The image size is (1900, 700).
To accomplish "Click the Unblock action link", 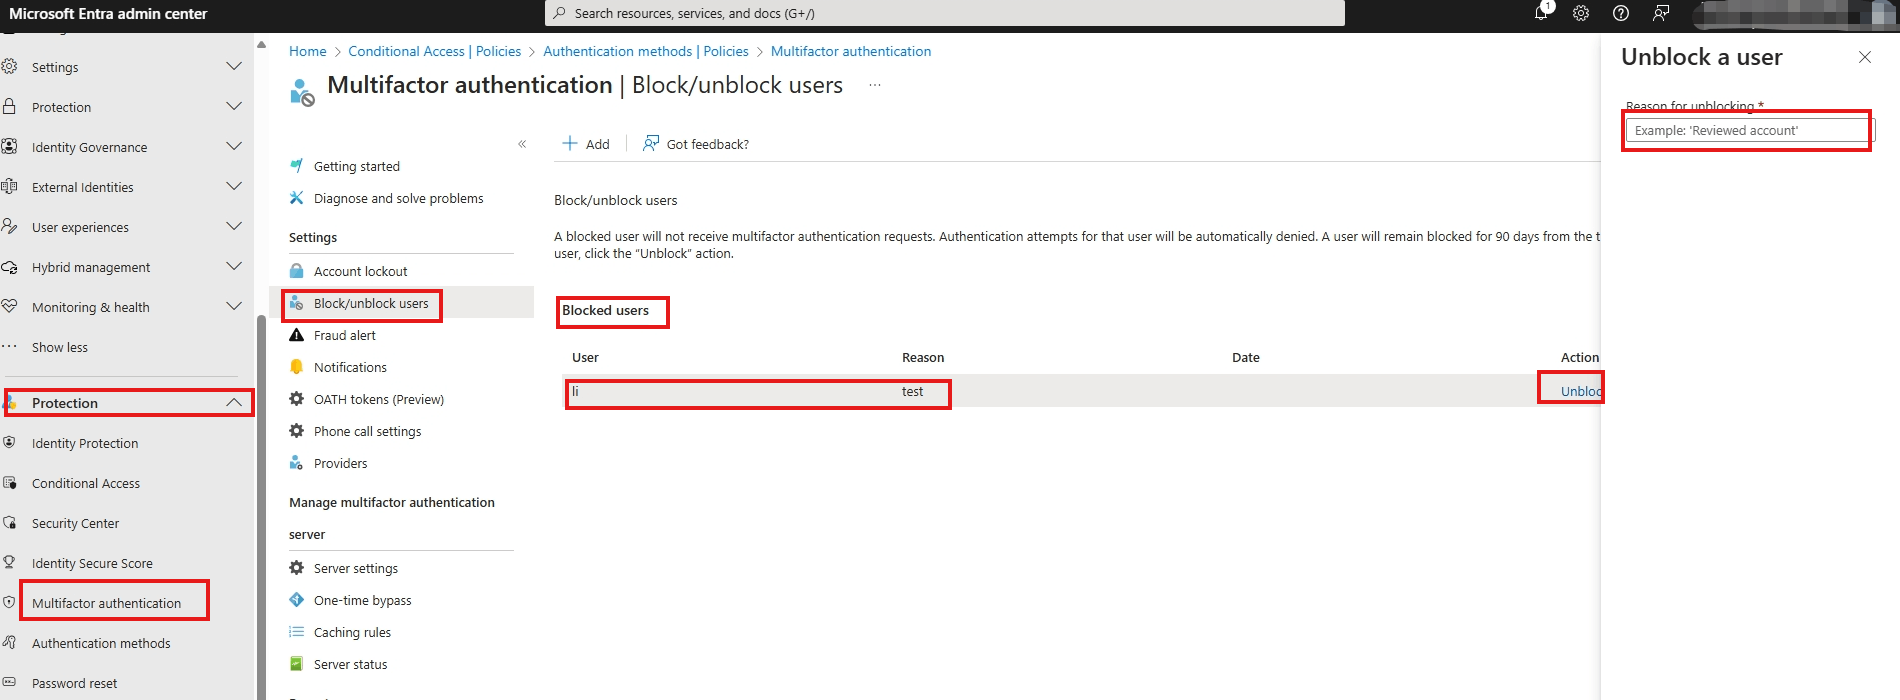I will click(x=1581, y=391).
